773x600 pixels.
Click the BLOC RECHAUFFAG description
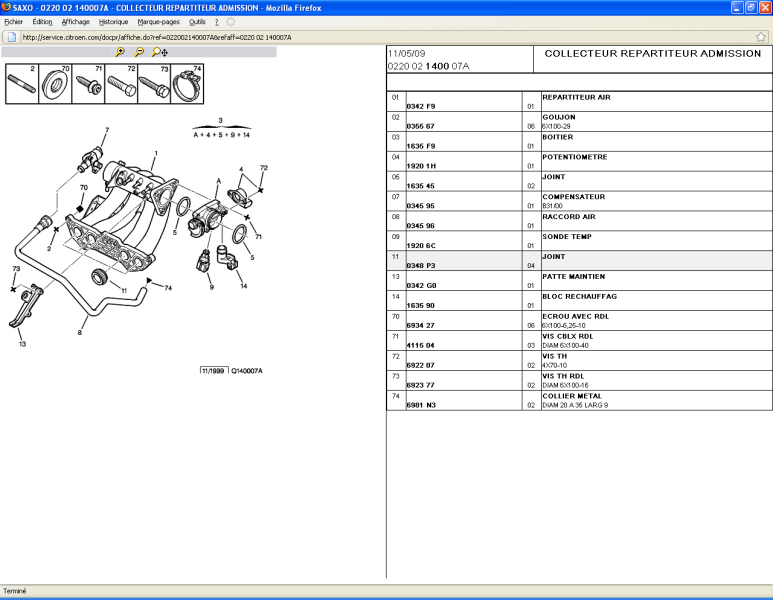579,296
